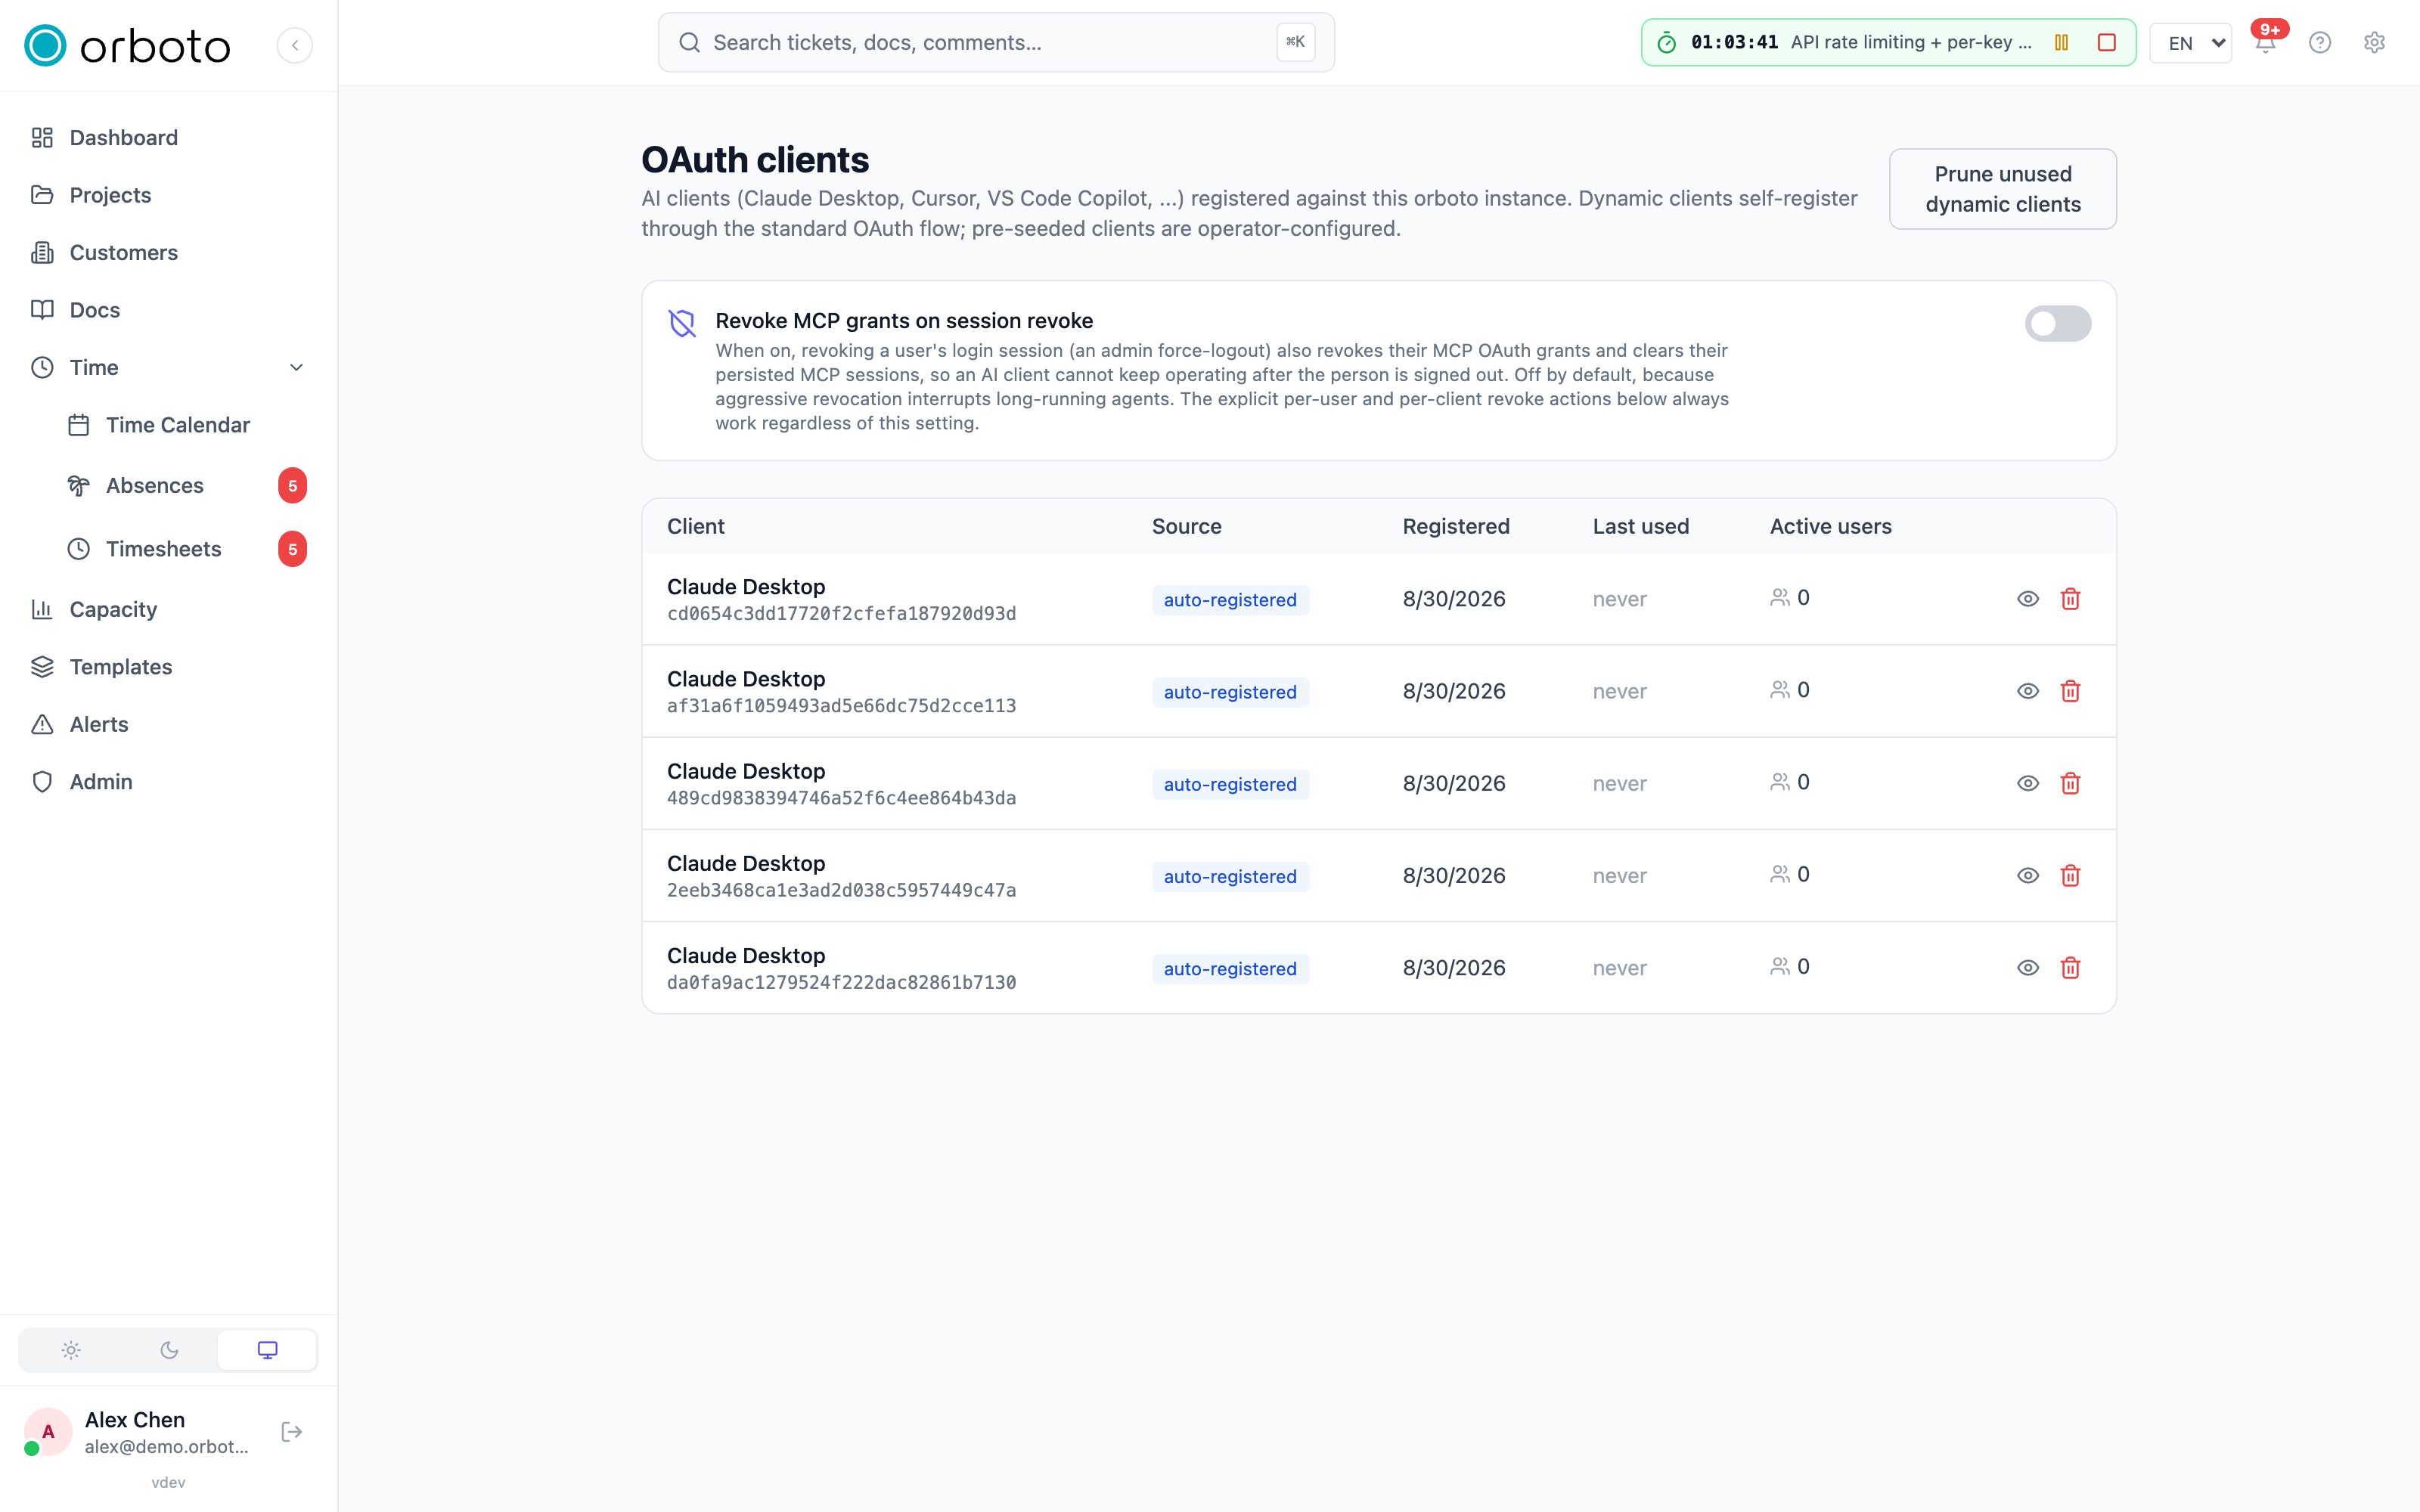
Task: Open Projects in the sidebar
Action: (x=168, y=195)
